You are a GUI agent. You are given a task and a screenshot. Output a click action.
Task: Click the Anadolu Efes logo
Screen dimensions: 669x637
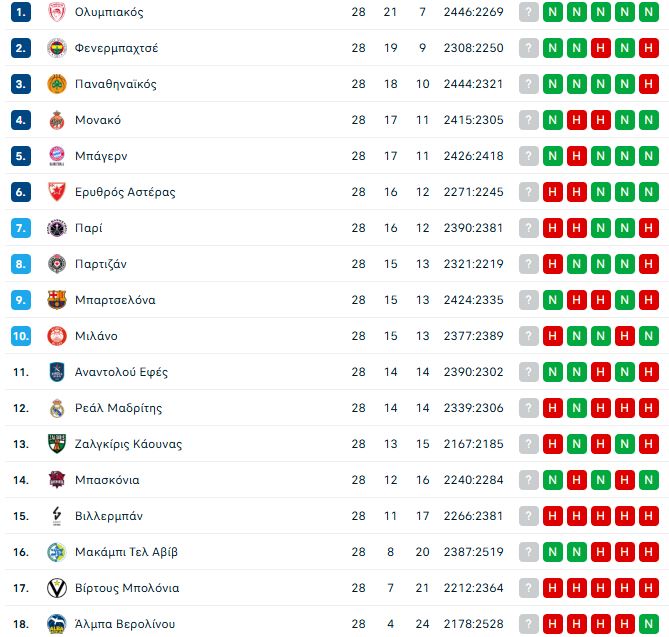[56, 372]
